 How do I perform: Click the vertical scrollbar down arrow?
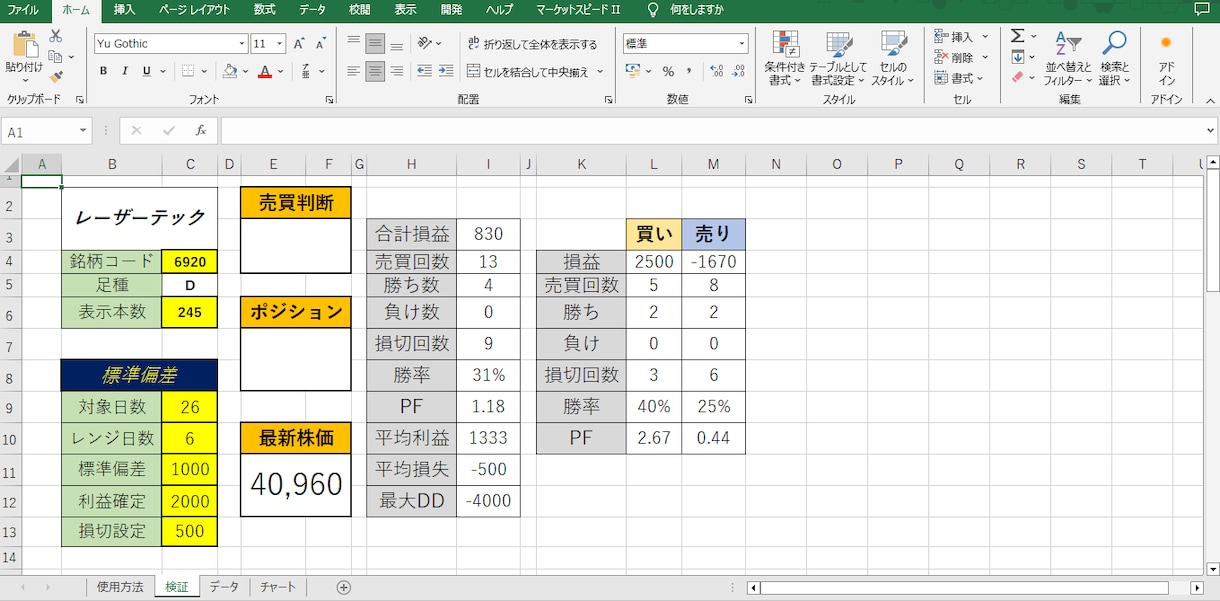1211,568
